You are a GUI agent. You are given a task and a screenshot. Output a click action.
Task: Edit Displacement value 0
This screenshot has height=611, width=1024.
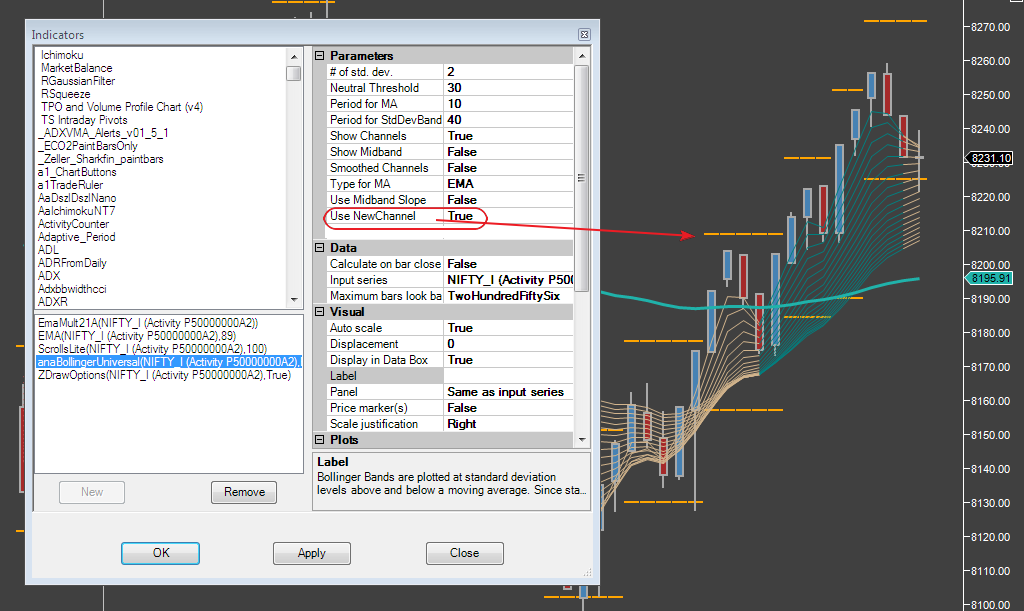pos(508,344)
